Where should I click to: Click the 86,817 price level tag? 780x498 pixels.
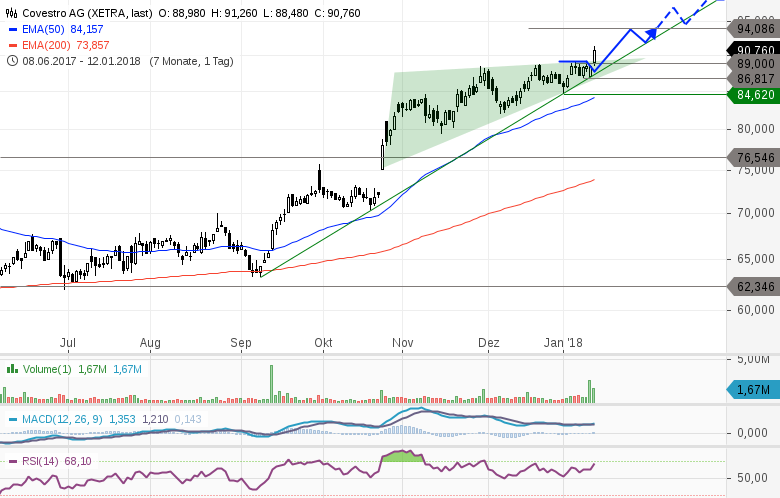pyautogui.click(x=753, y=79)
